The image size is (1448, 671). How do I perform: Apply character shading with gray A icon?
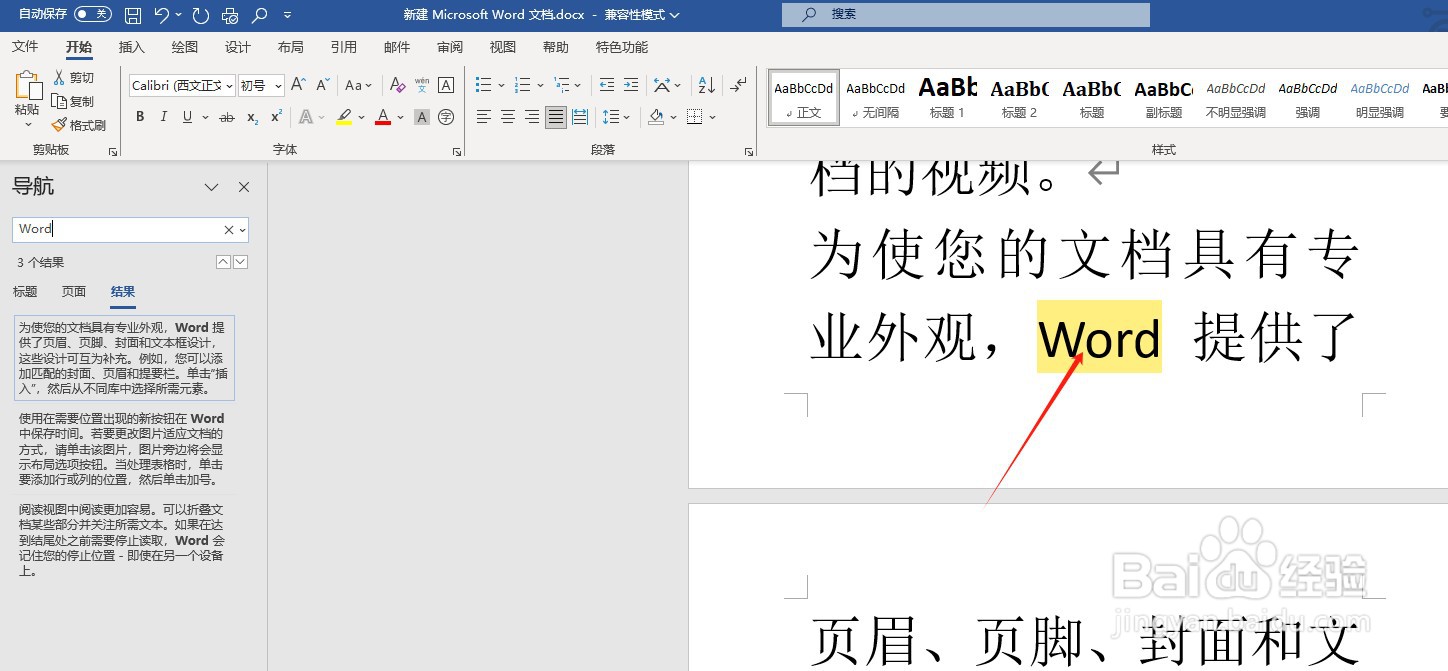422,118
